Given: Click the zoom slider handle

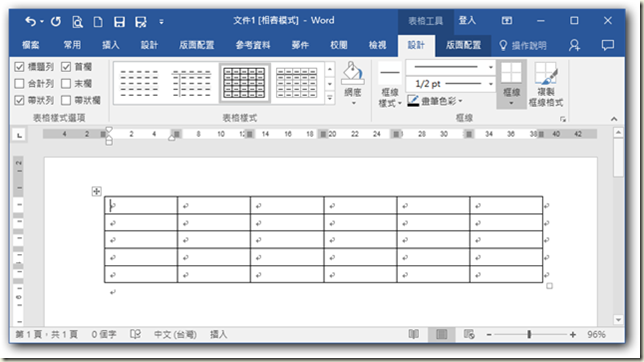Looking at the screenshot, I should click(529, 334).
